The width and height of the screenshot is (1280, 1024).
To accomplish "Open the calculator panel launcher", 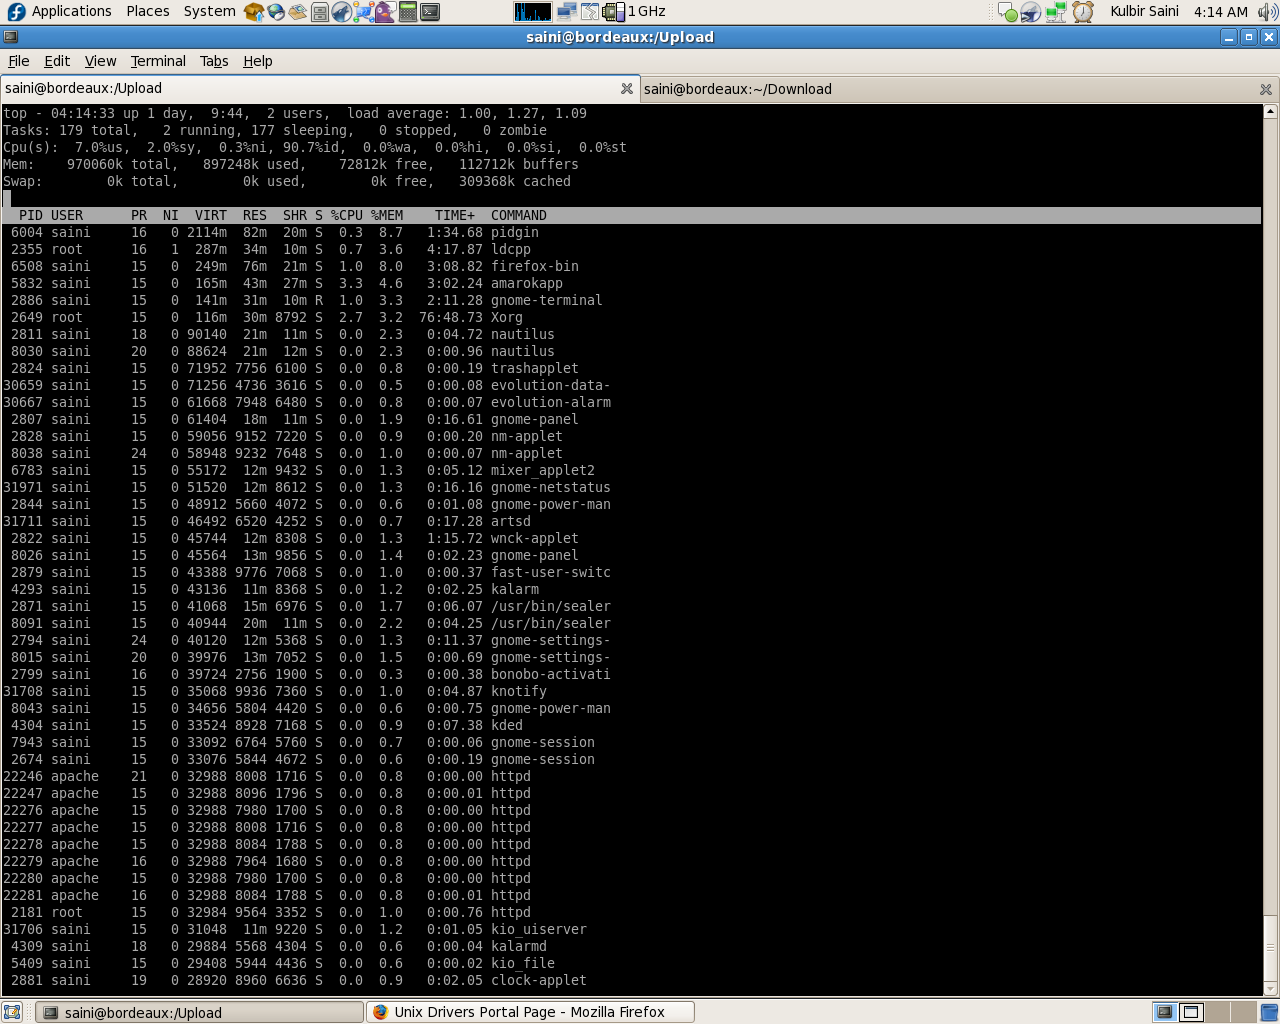I will pos(408,12).
